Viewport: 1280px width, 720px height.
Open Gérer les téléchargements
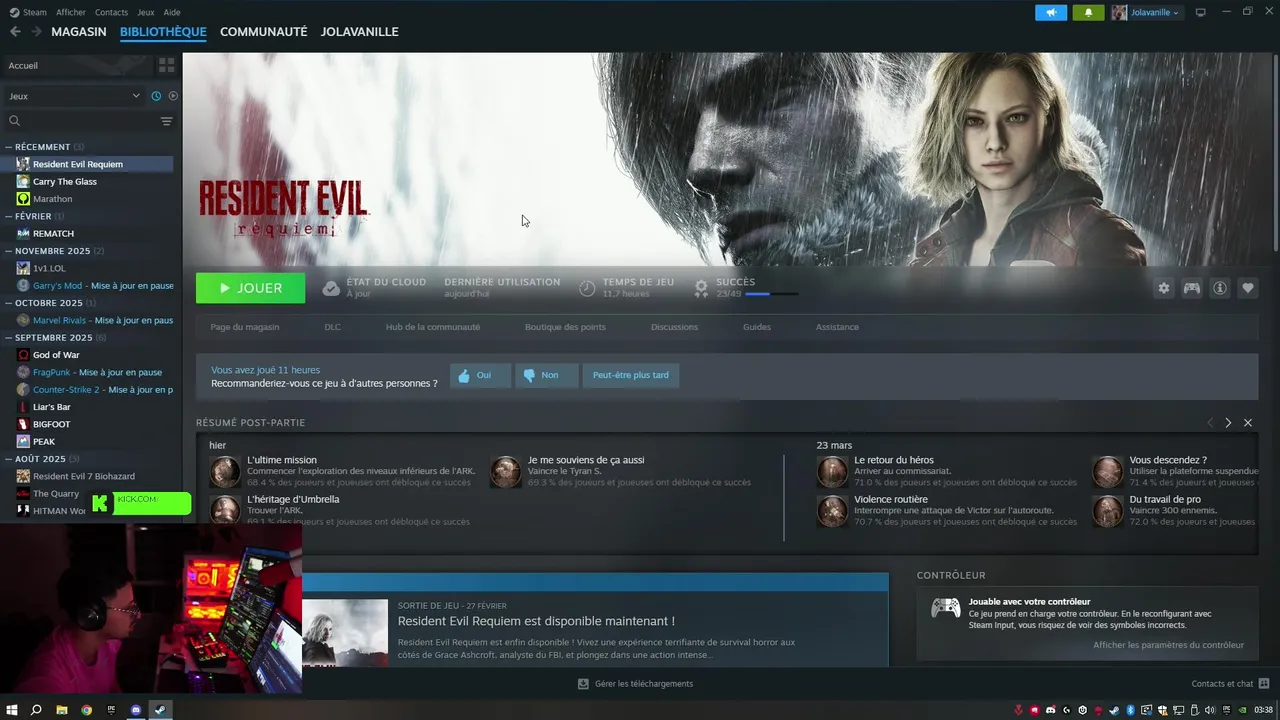click(635, 684)
